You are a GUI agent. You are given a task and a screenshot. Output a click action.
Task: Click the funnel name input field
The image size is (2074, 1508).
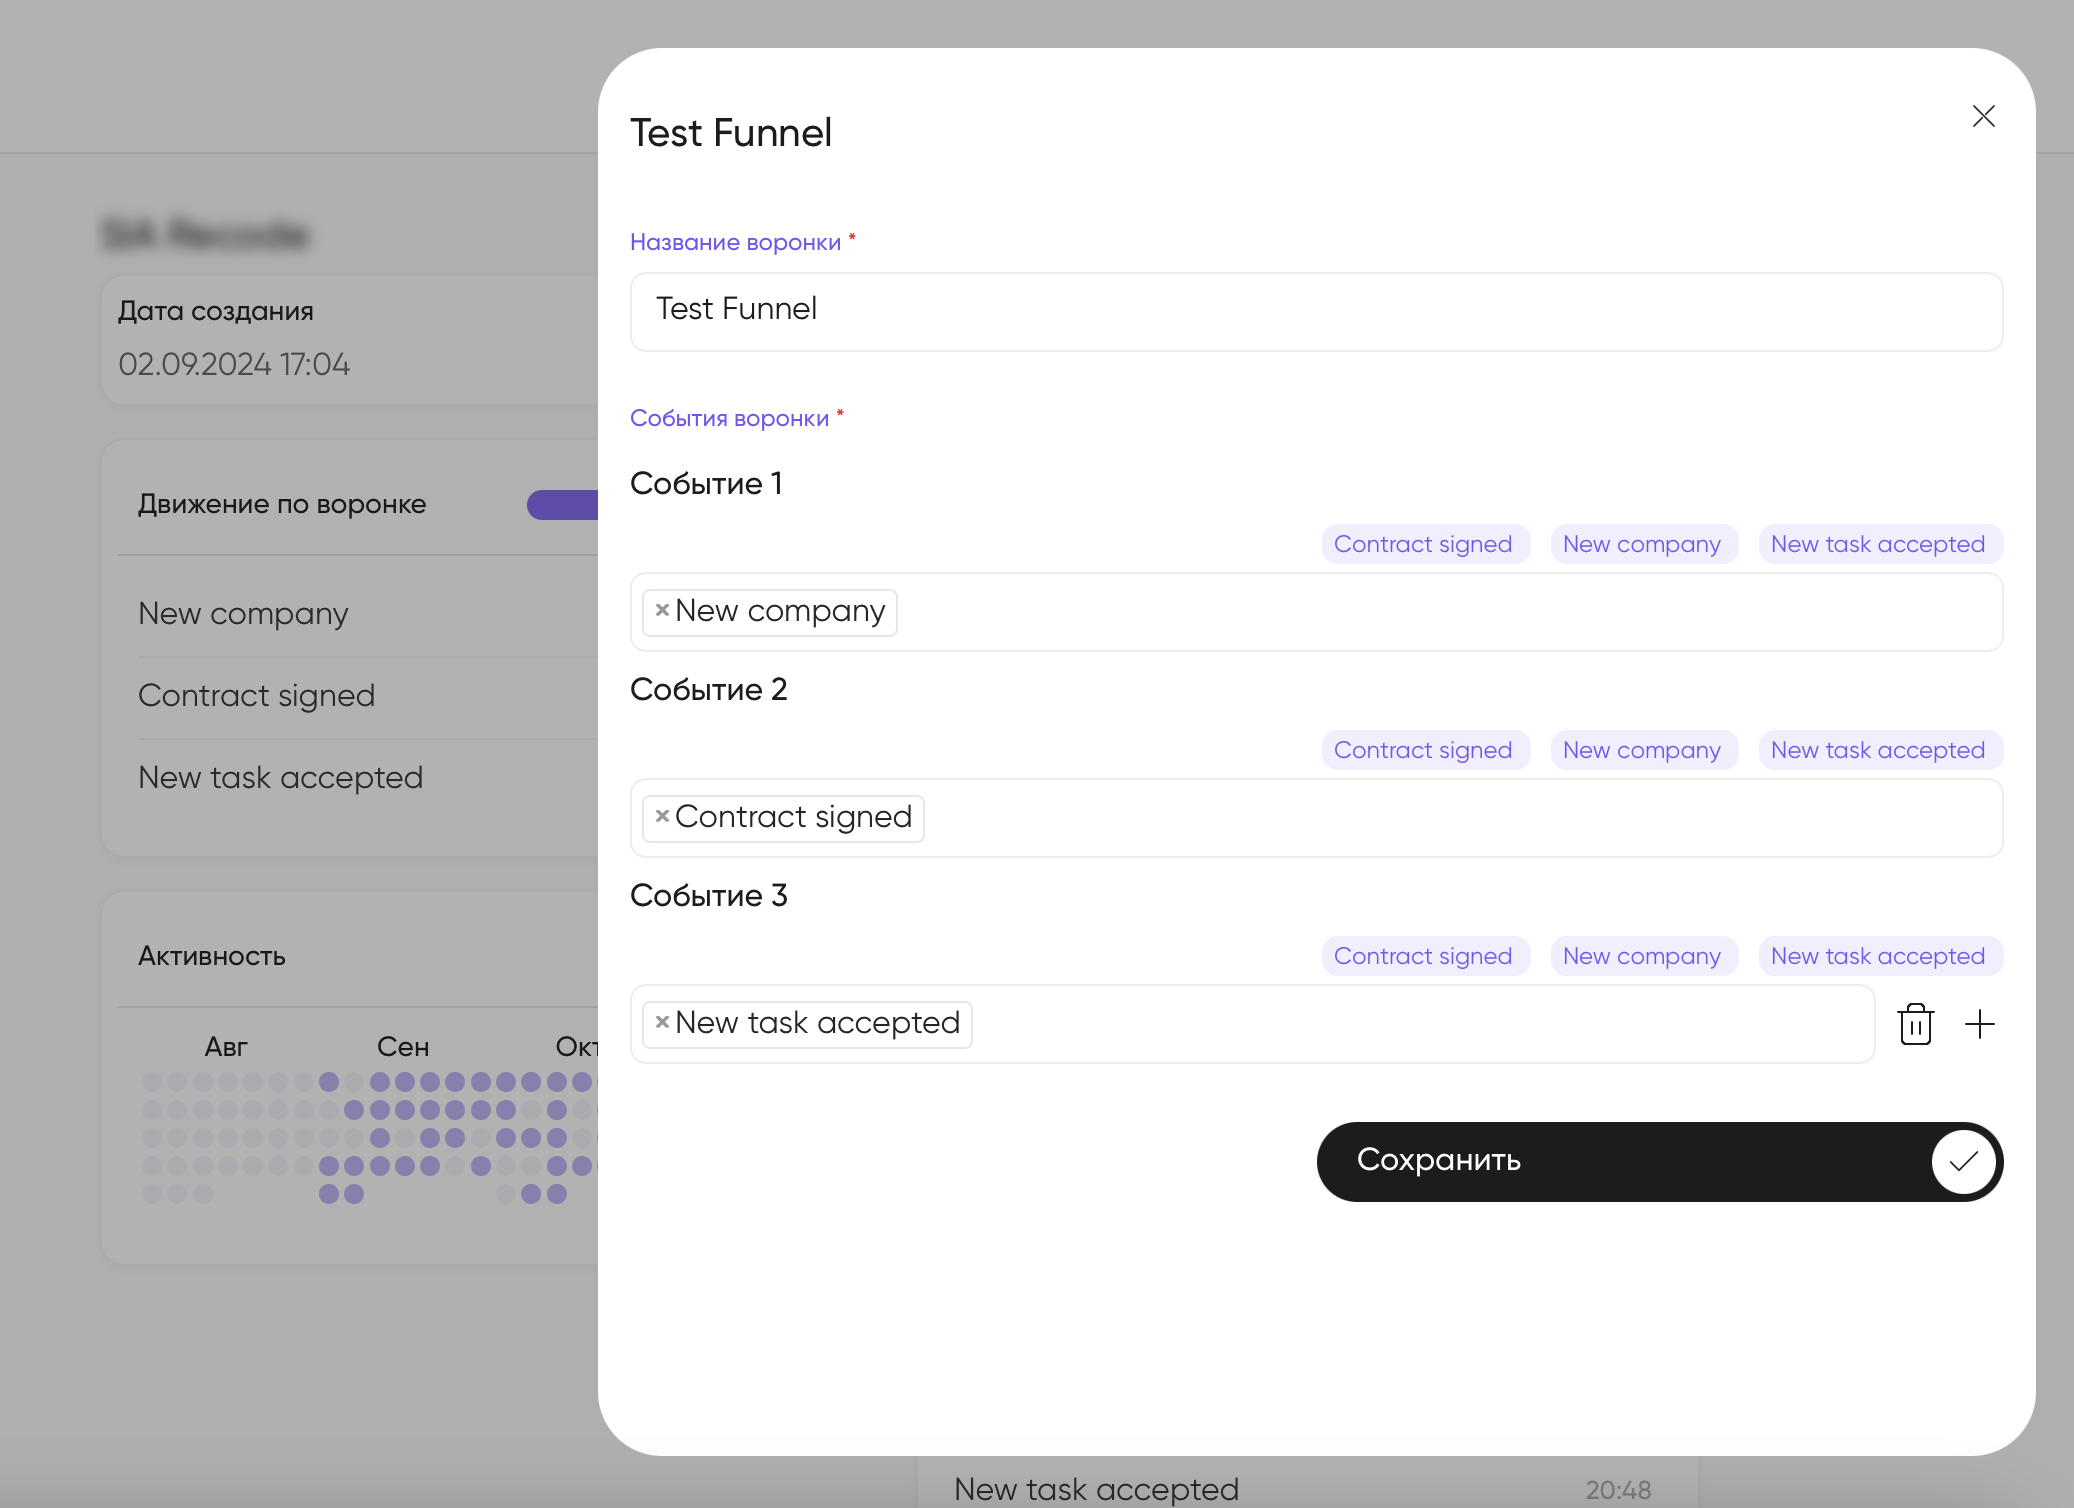pos(1315,311)
